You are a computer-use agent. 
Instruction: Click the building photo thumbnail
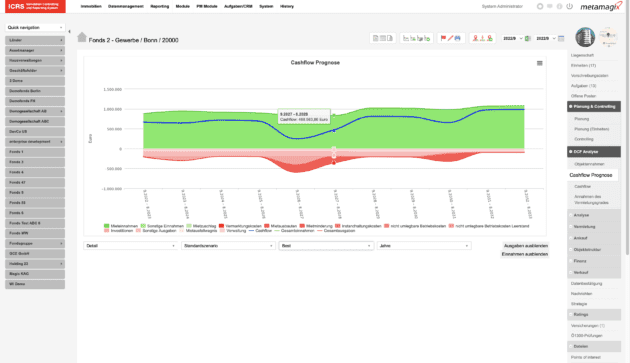585,37
